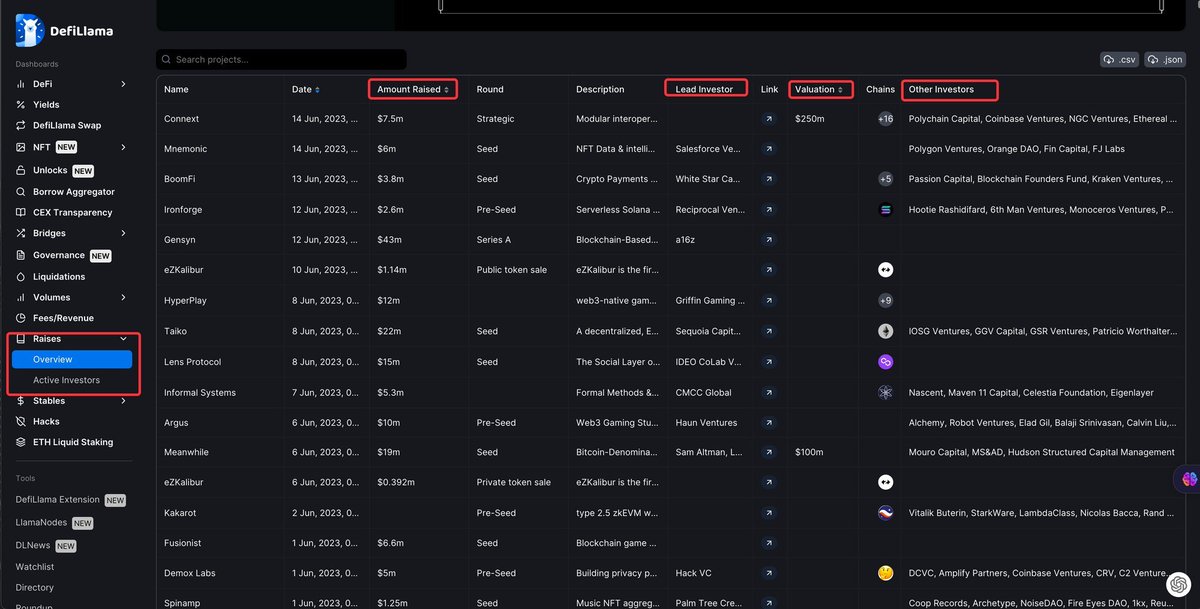Click the DefiLlama logo
Screen dimensions: 1200x609
point(64,31)
